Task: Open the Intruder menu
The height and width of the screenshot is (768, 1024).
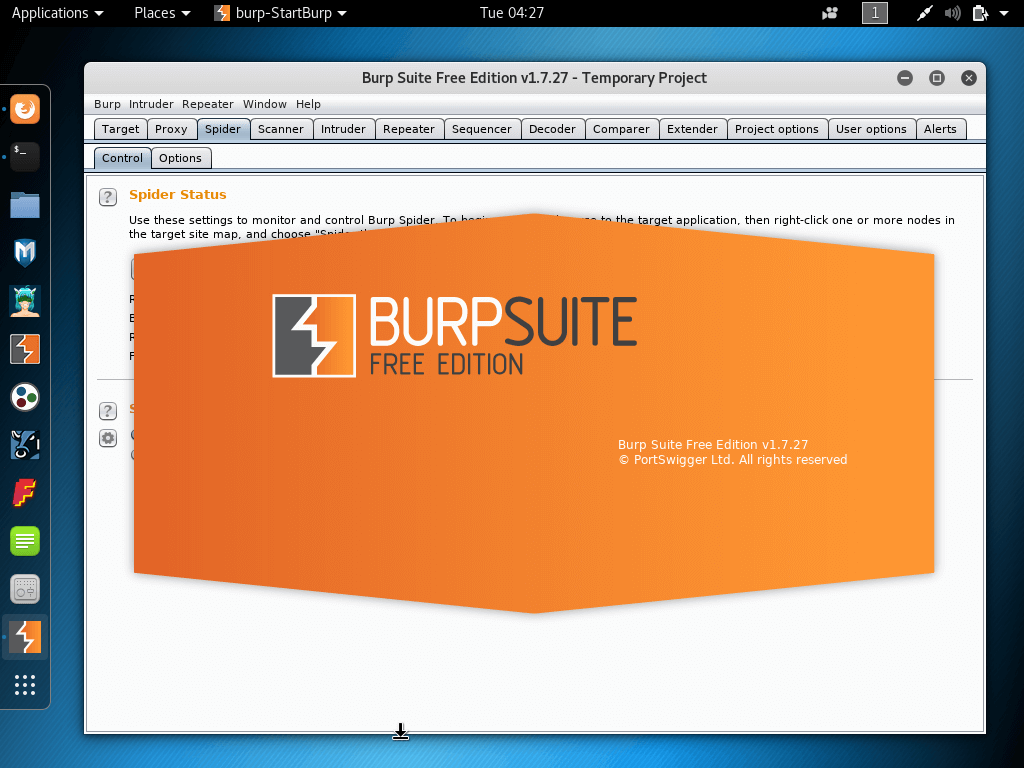Action: click(151, 104)
